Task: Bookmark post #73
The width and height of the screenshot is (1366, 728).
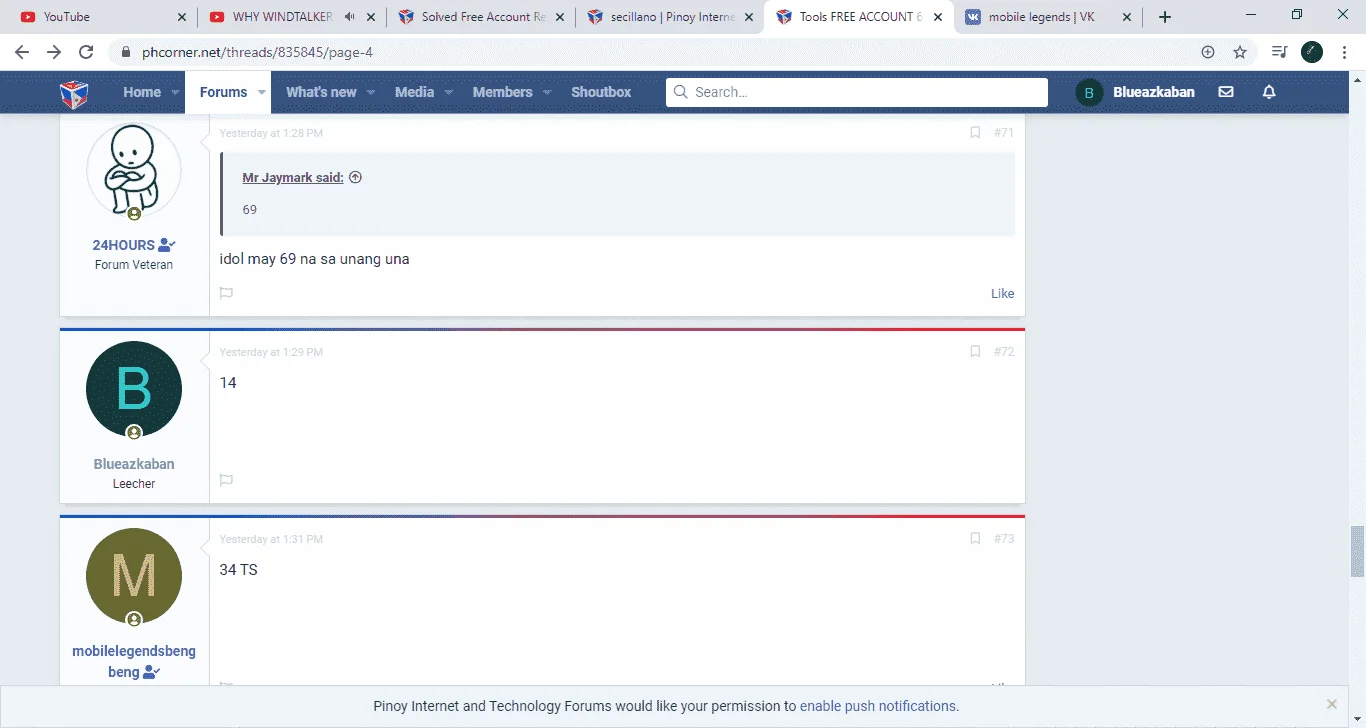Action: (975, 538)
